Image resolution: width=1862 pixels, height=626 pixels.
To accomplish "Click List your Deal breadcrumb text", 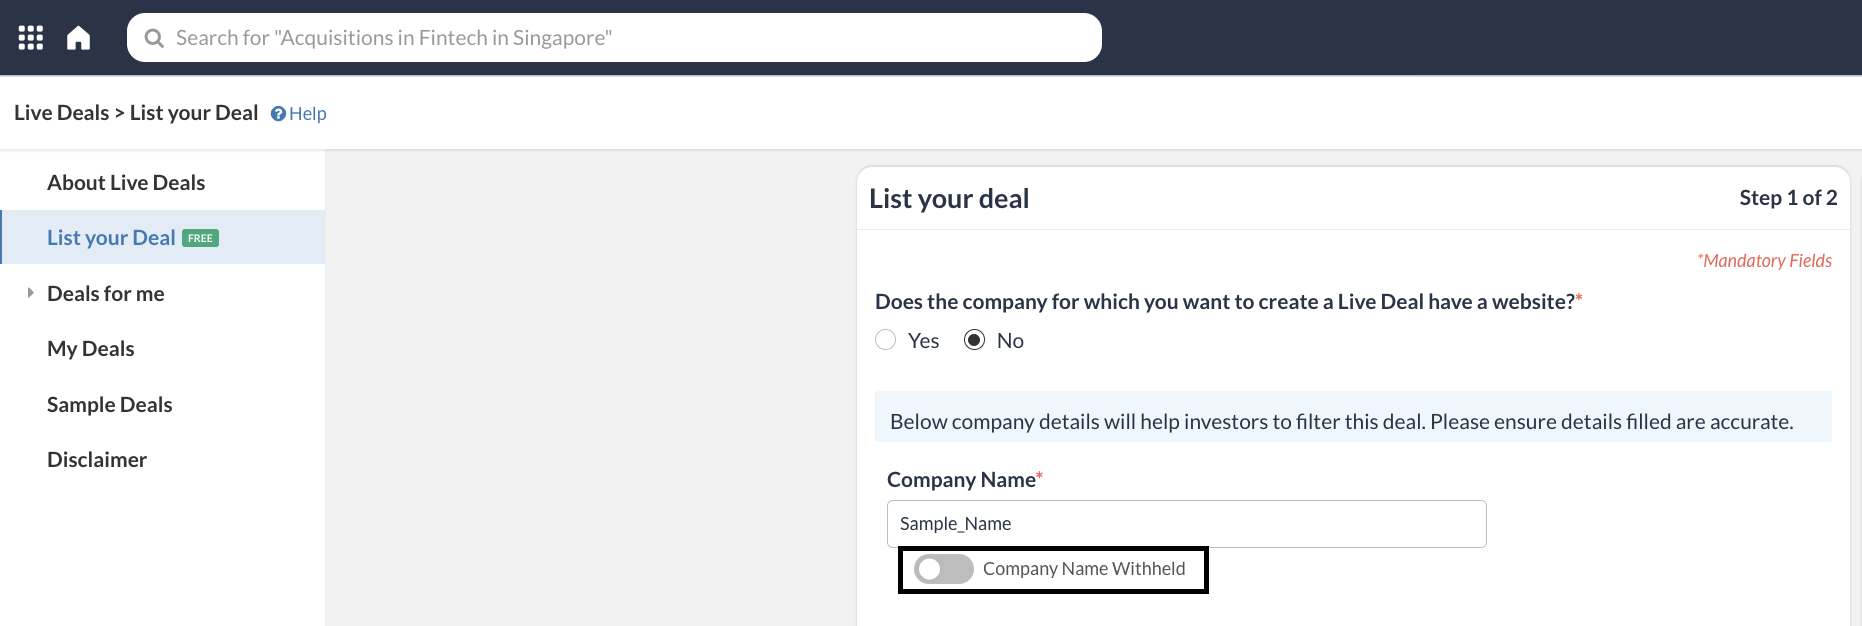I will tap(194, 113).
